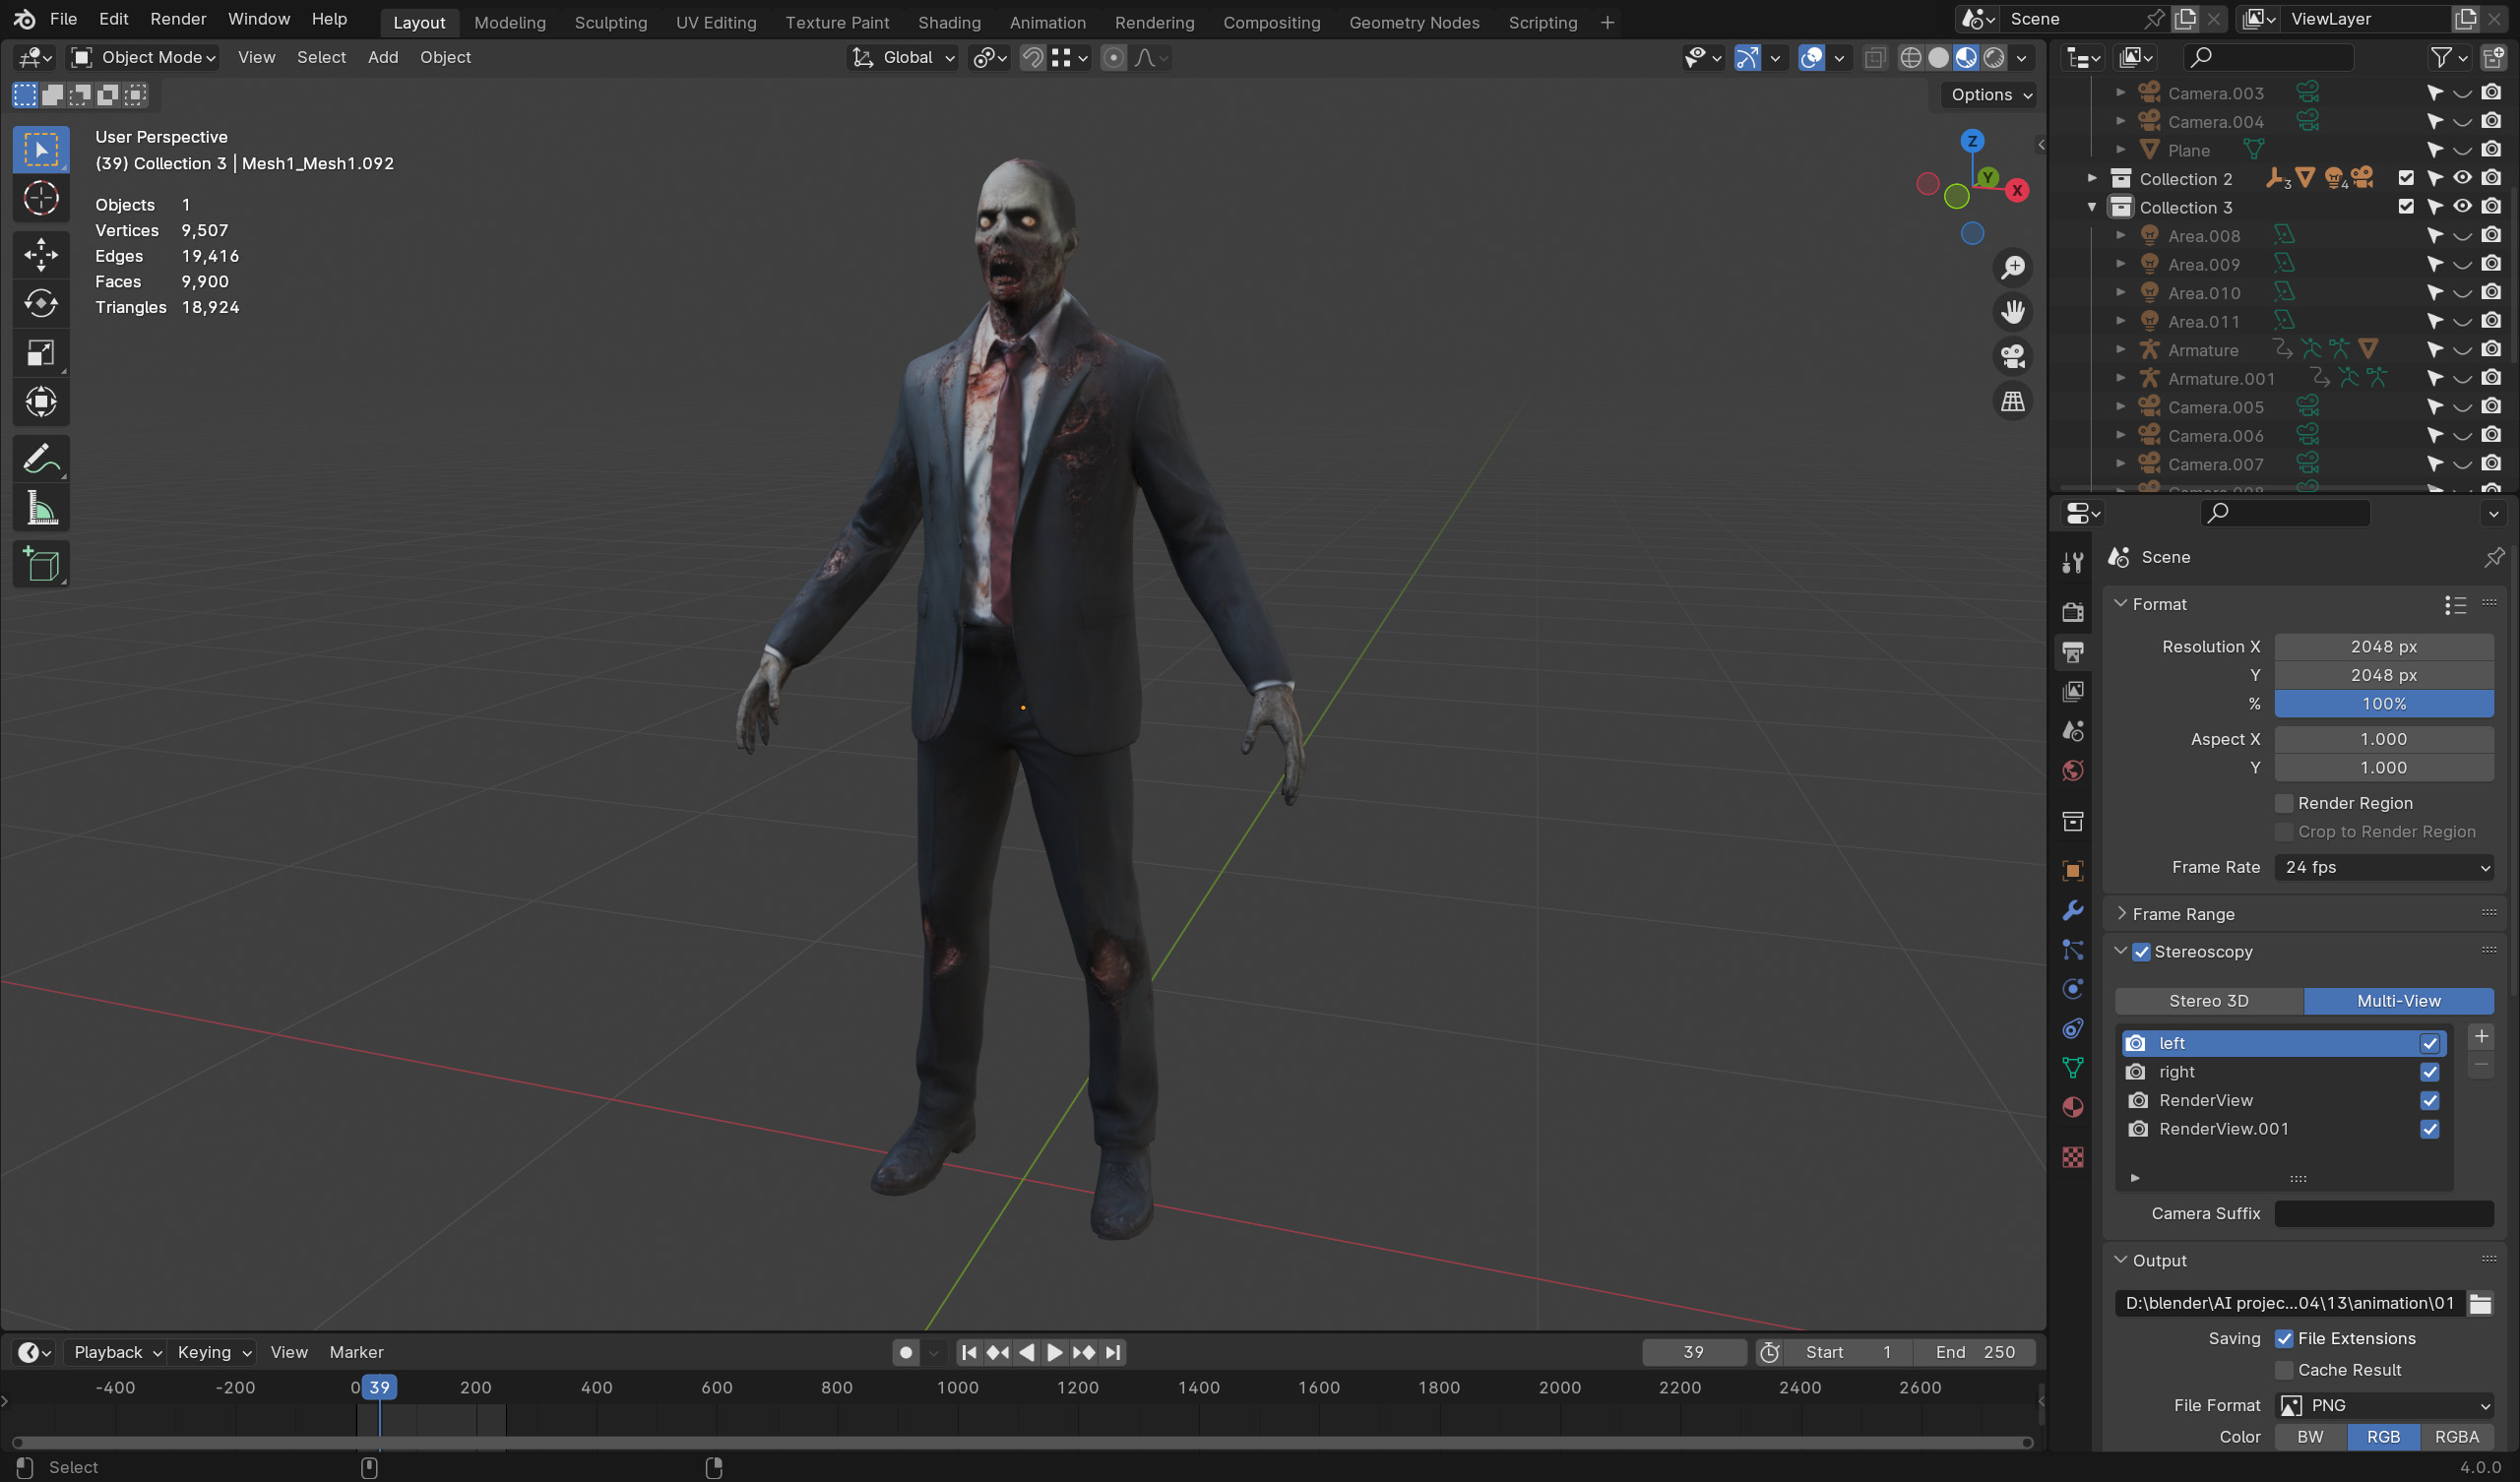This screenshot has width=2520, height=1482.
Task: Open the Physics properties tab
Action: pyautogui.click(x=2072, y=989)
